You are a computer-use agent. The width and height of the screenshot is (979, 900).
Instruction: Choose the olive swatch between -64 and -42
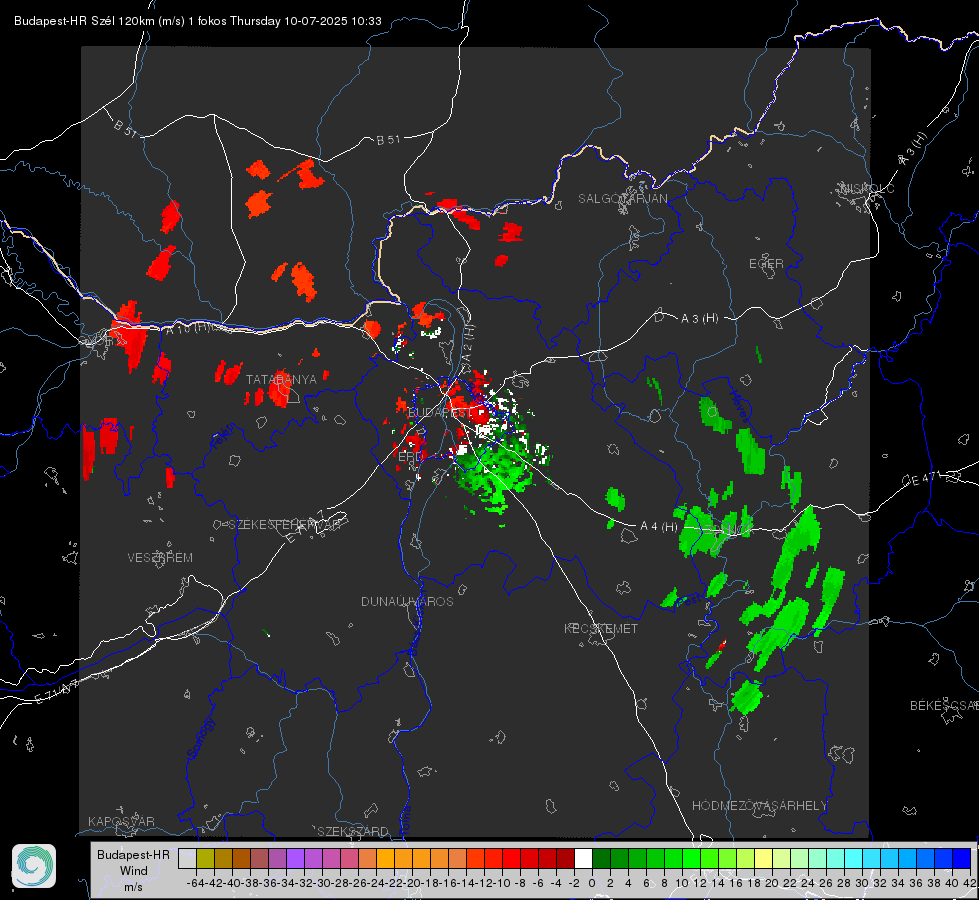pos(205,859)
